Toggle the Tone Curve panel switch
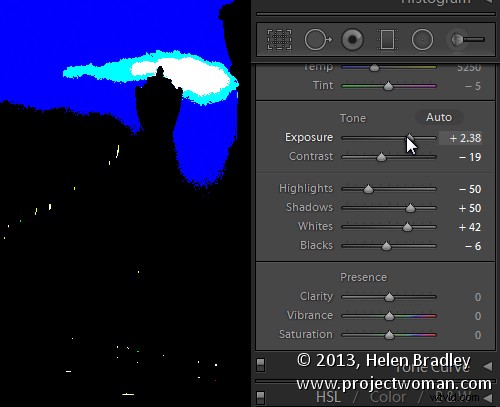Screen dimensions: 500x407 tap(260, 365)
